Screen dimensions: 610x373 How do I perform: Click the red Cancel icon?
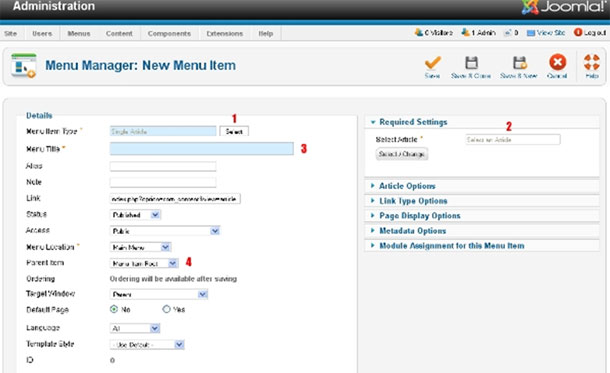coord(557,62)
